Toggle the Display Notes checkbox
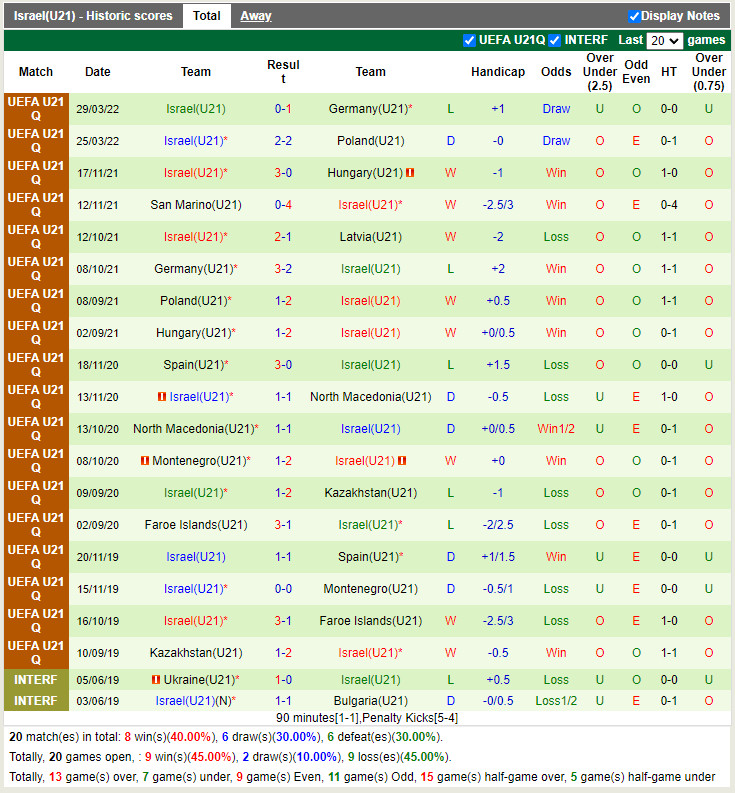The image size is (735, 793). (634, 16)
